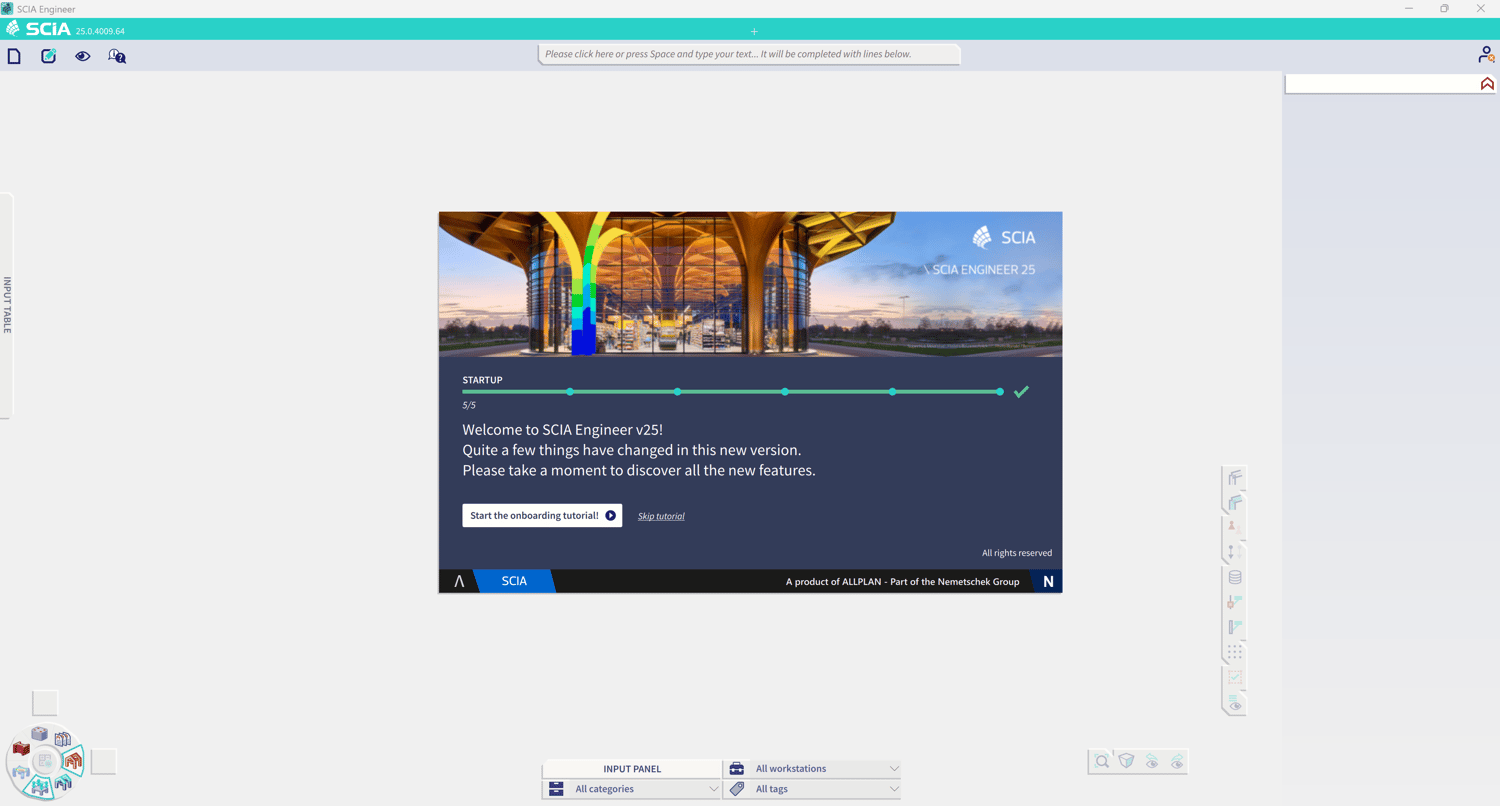Screen dimensions: 1500x806
Task: Click the red double-chevron collapse icon in the right panel
Action: click(x=1487, y=84)
